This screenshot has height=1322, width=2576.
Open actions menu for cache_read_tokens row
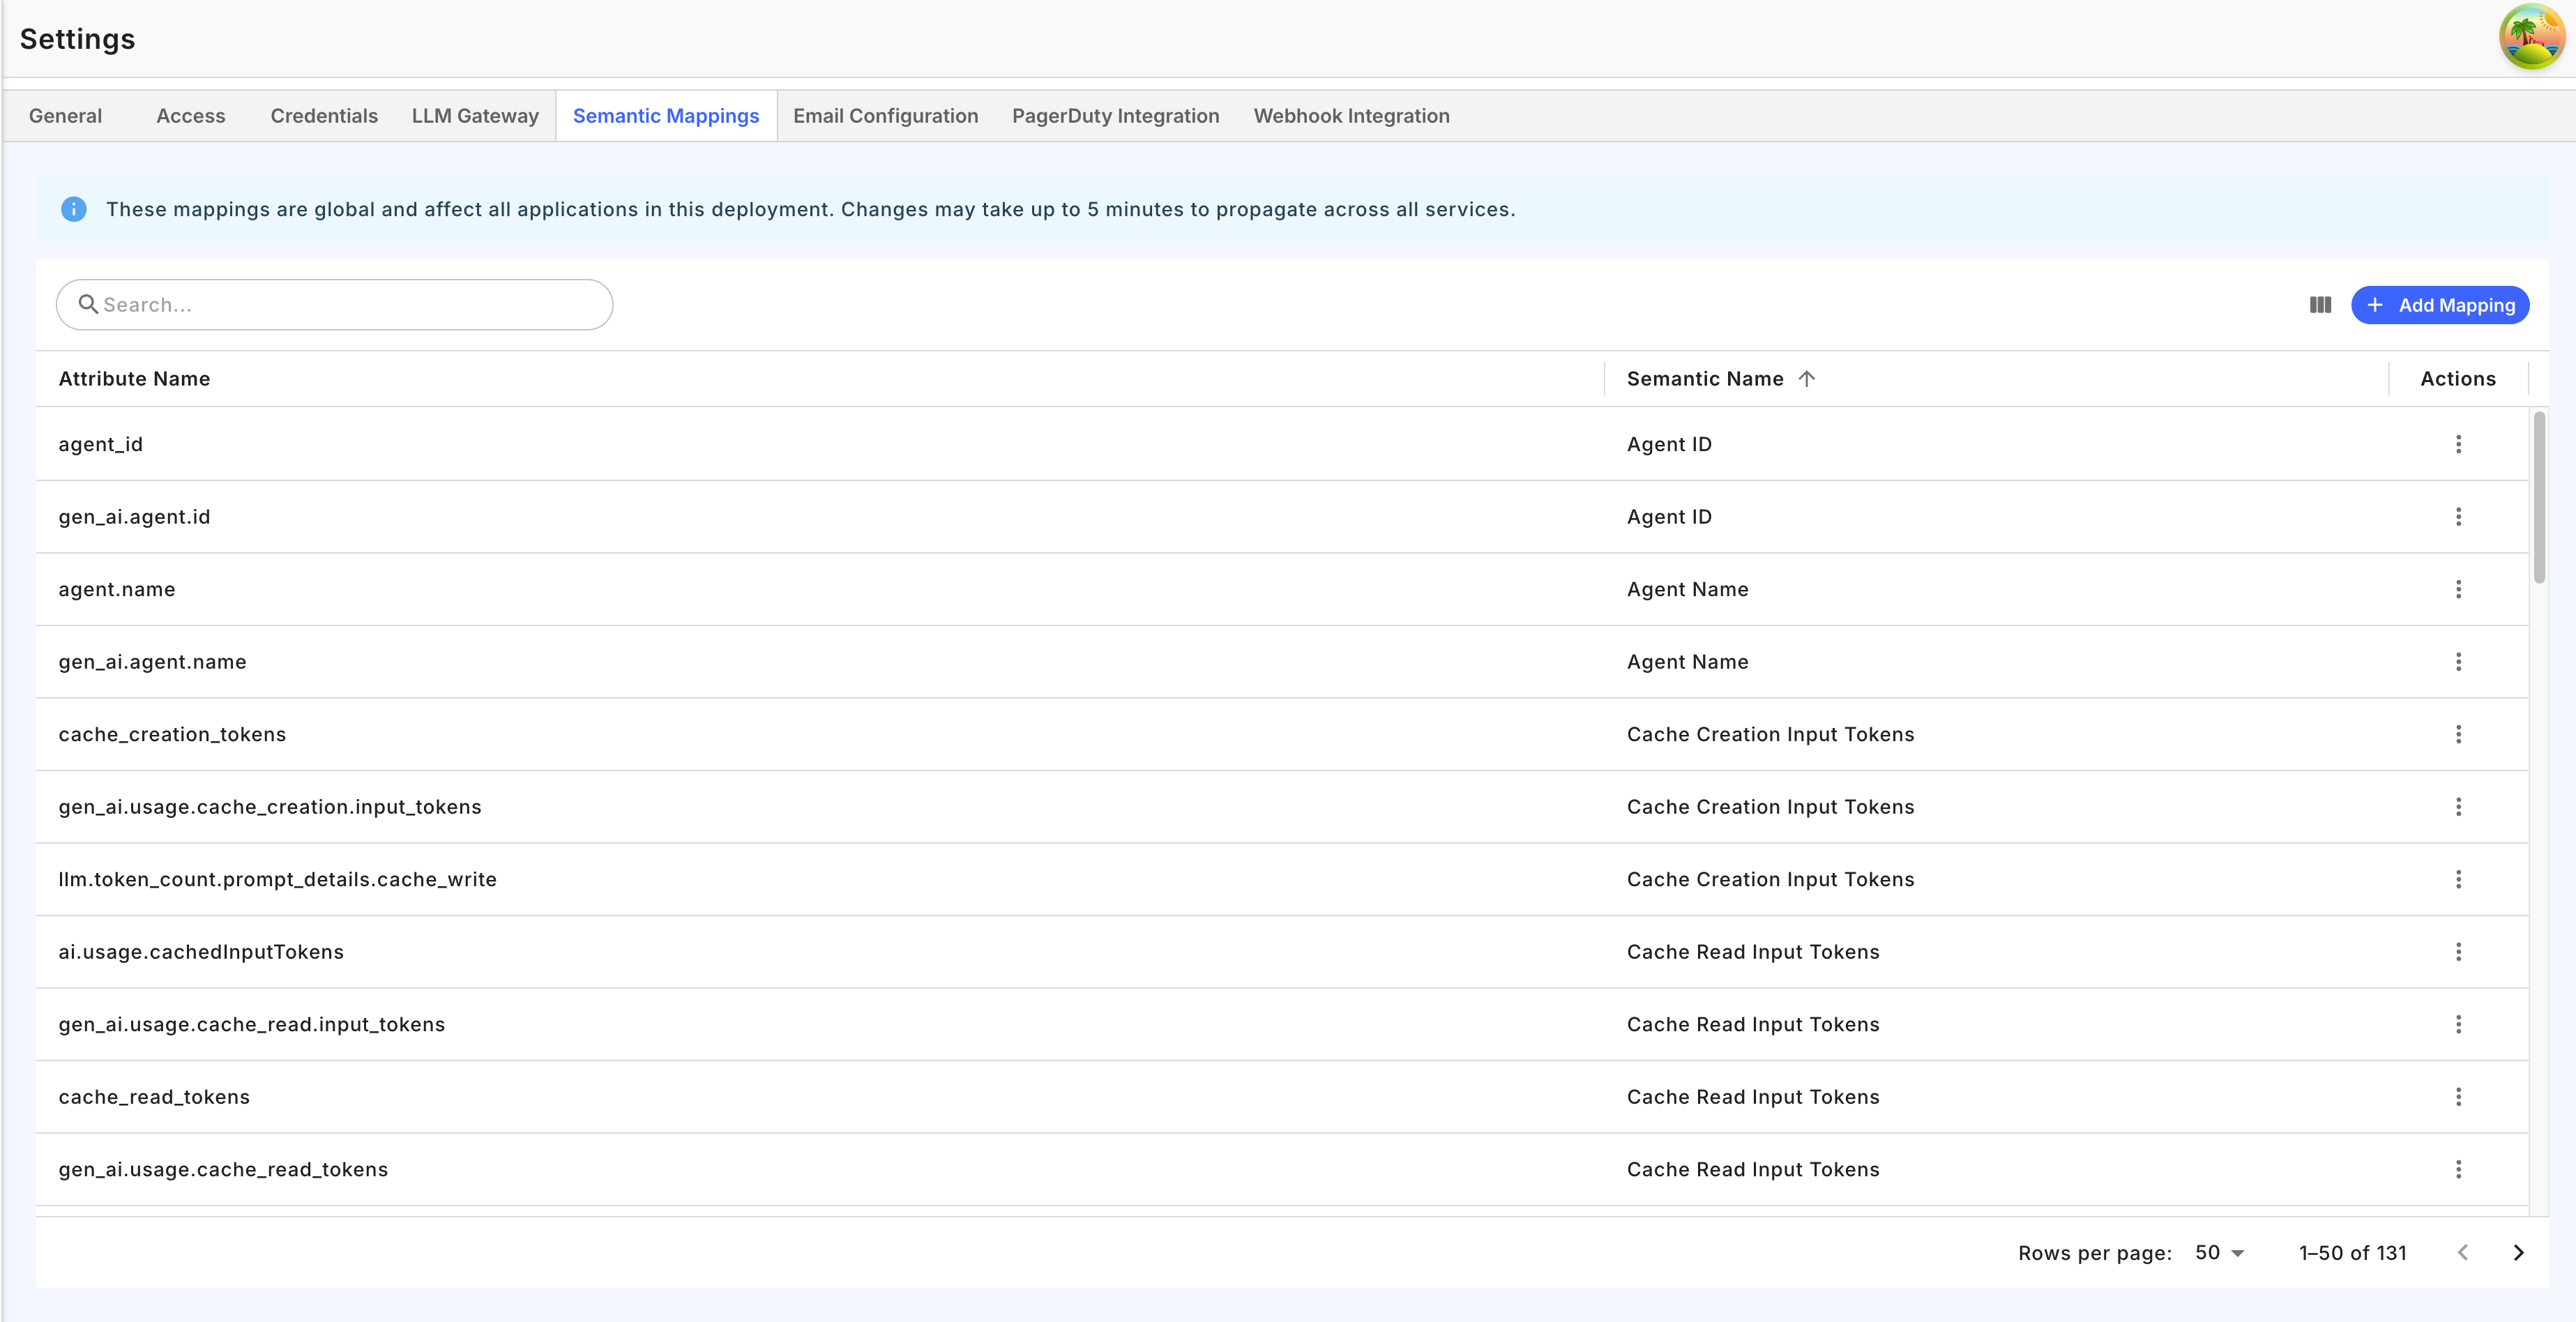[x=2458, y=1097]
